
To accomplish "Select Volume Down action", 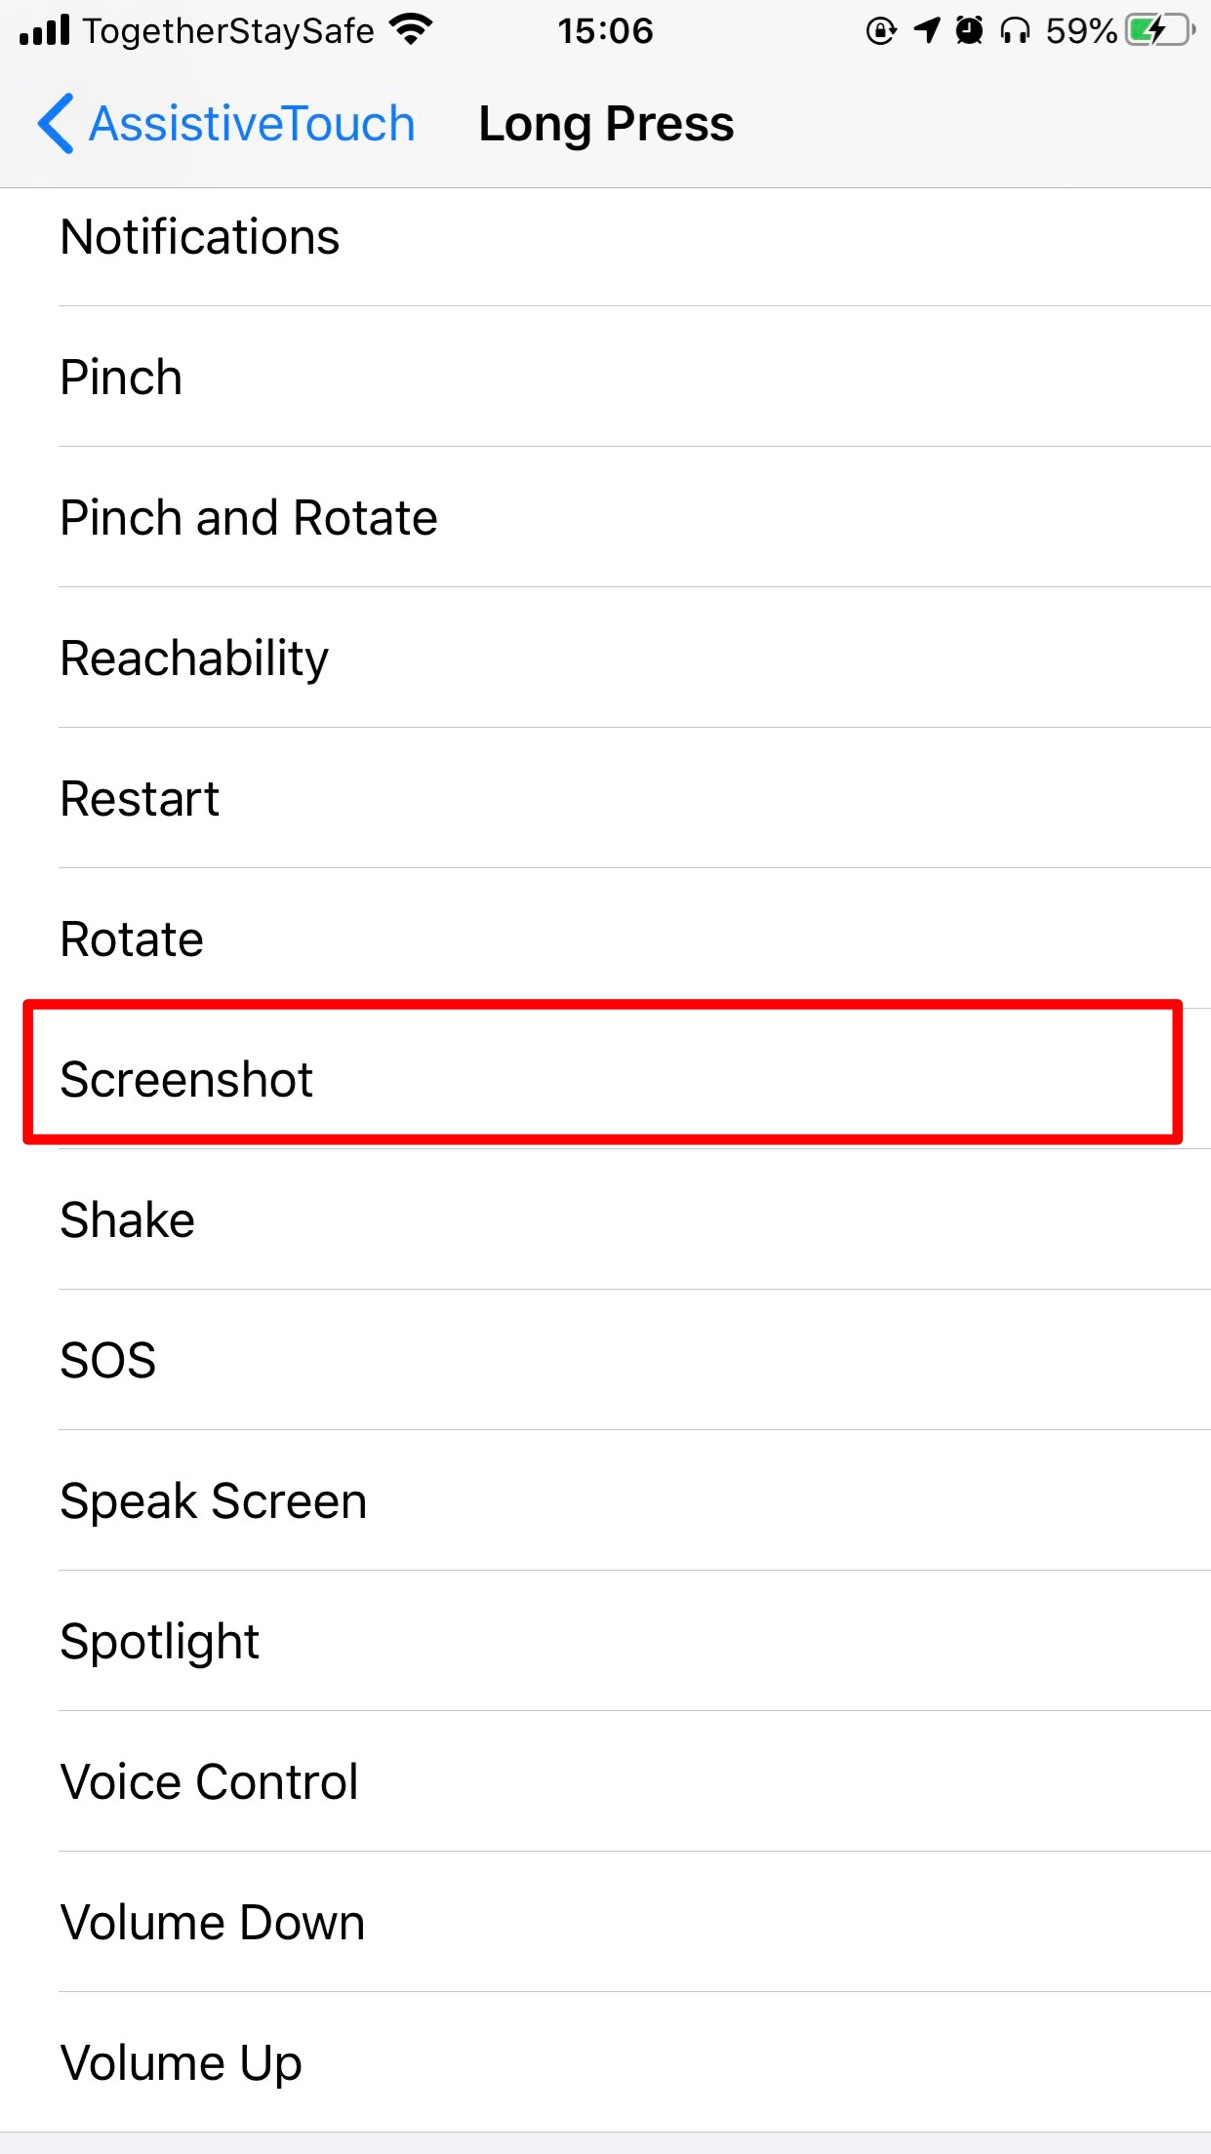I will pyautogui.click(x=604, y=1922).
